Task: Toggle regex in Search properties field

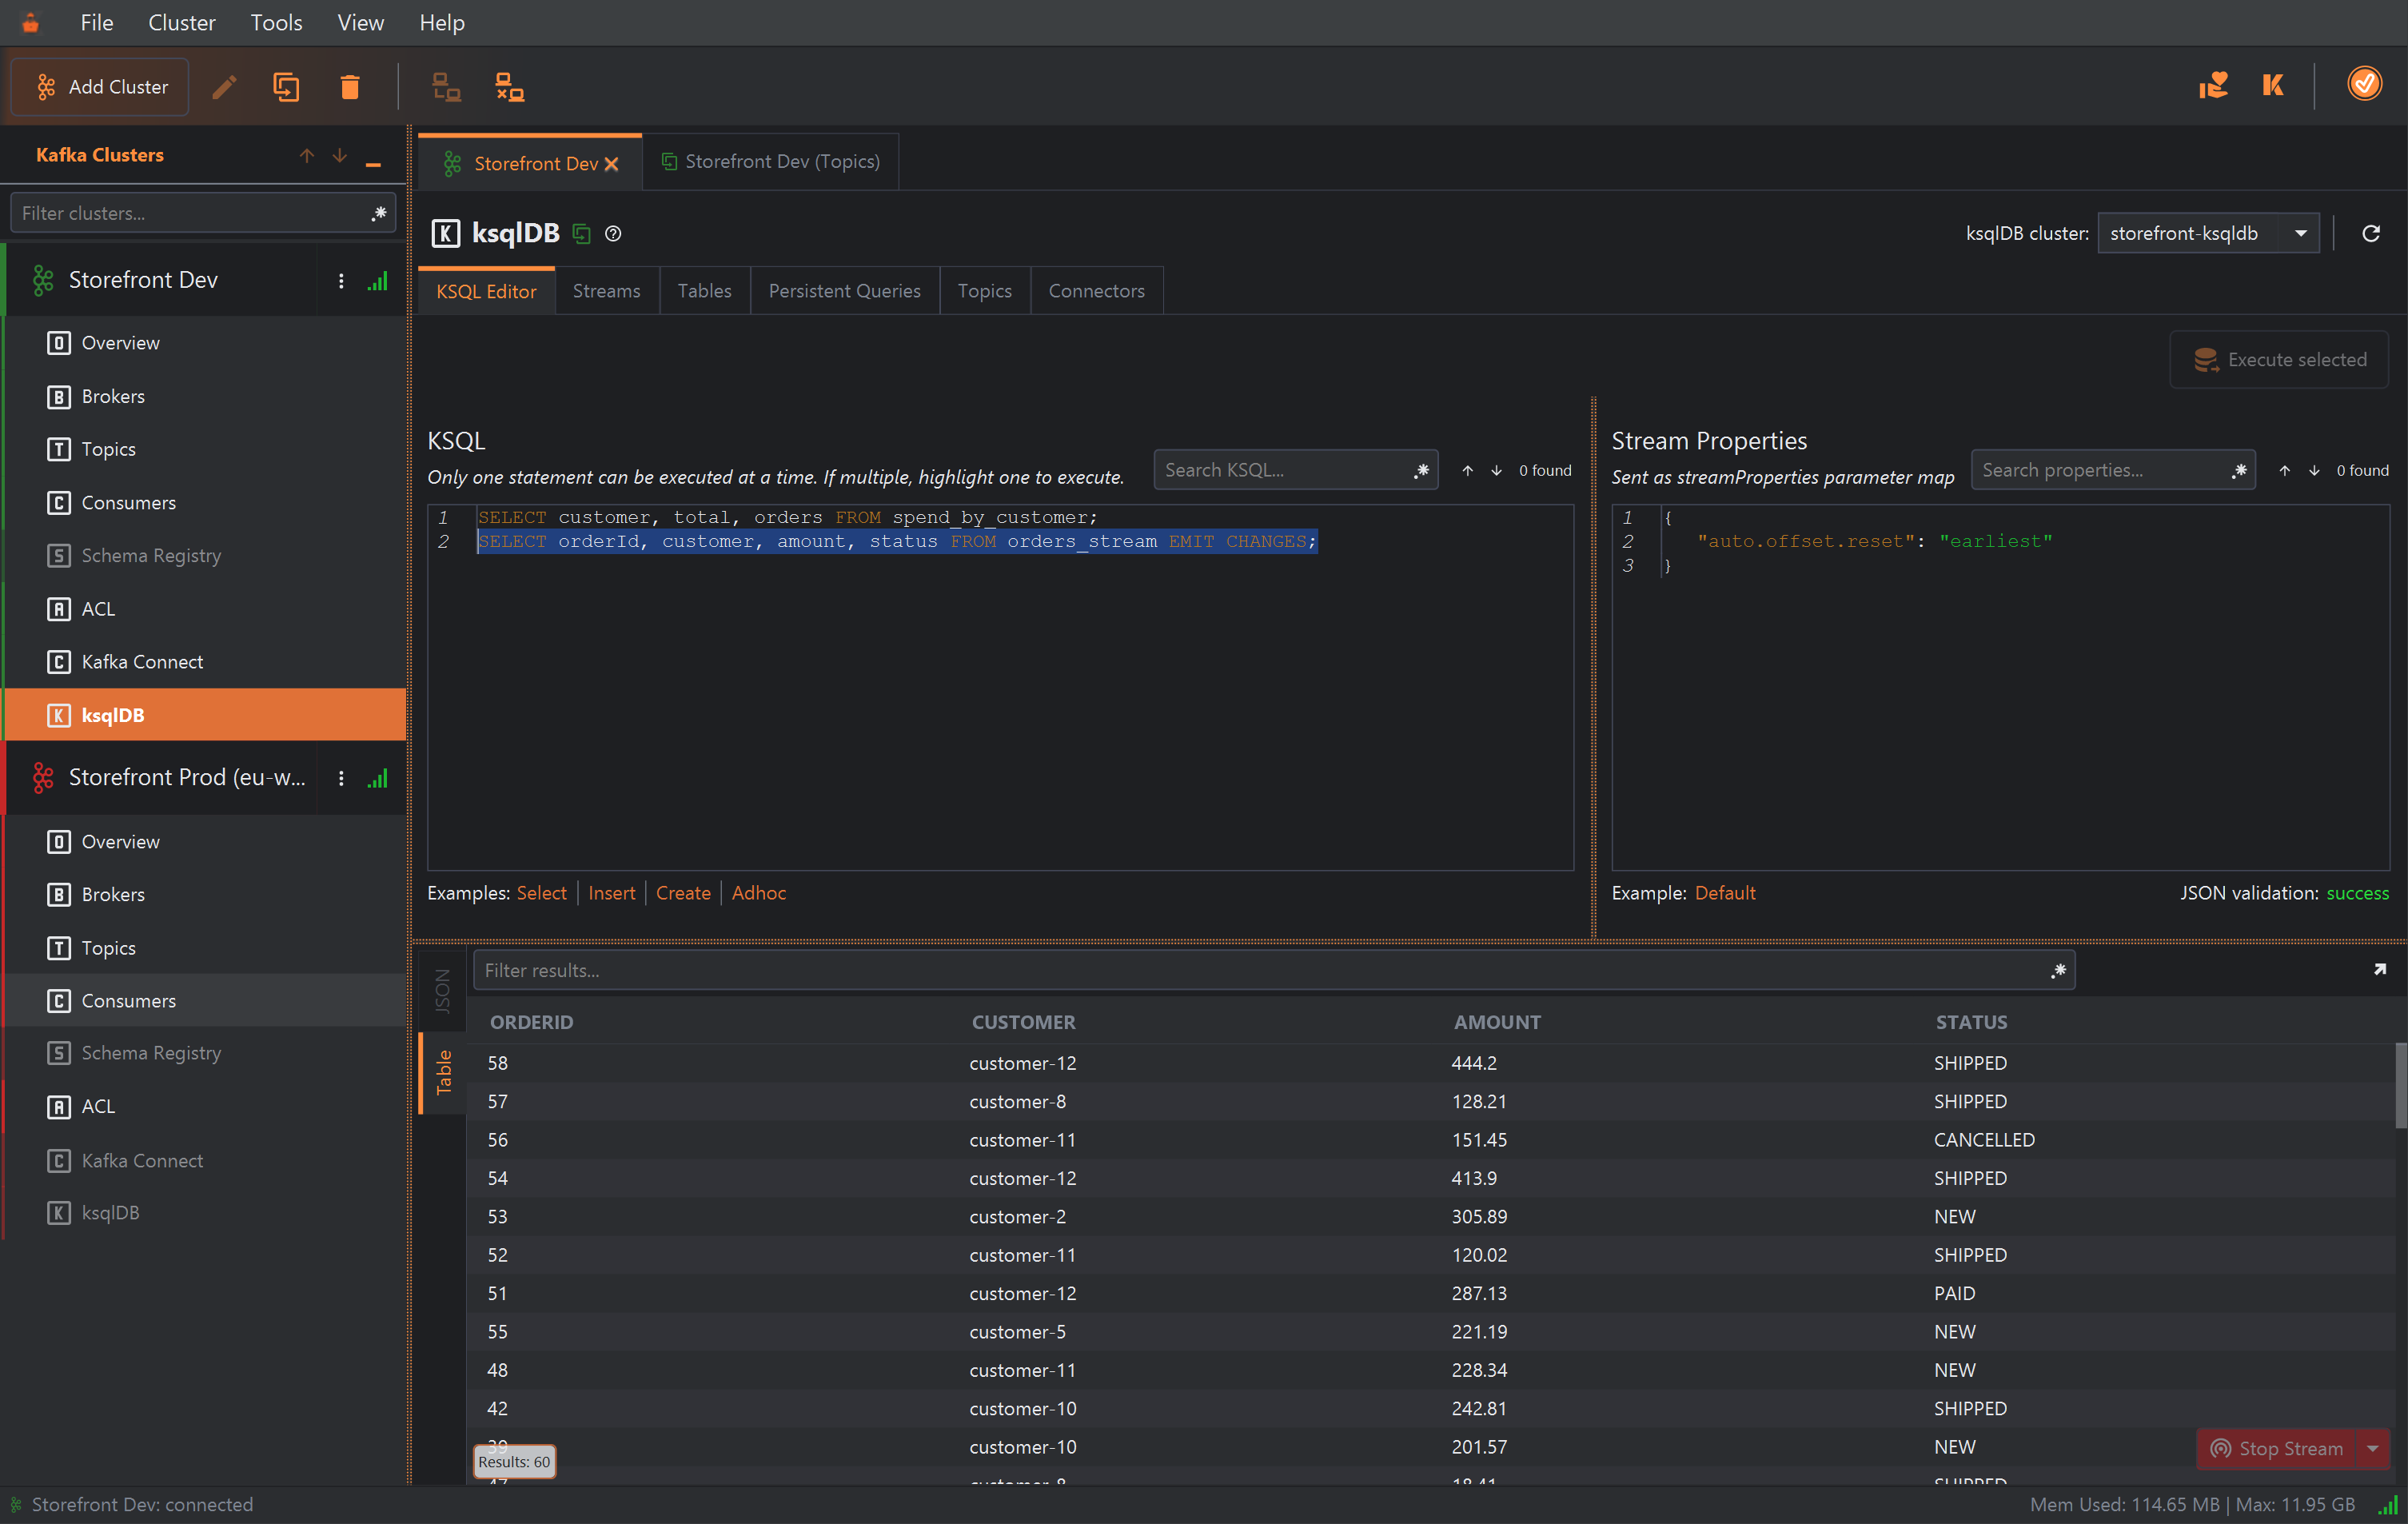Action: pos(2238,470)
